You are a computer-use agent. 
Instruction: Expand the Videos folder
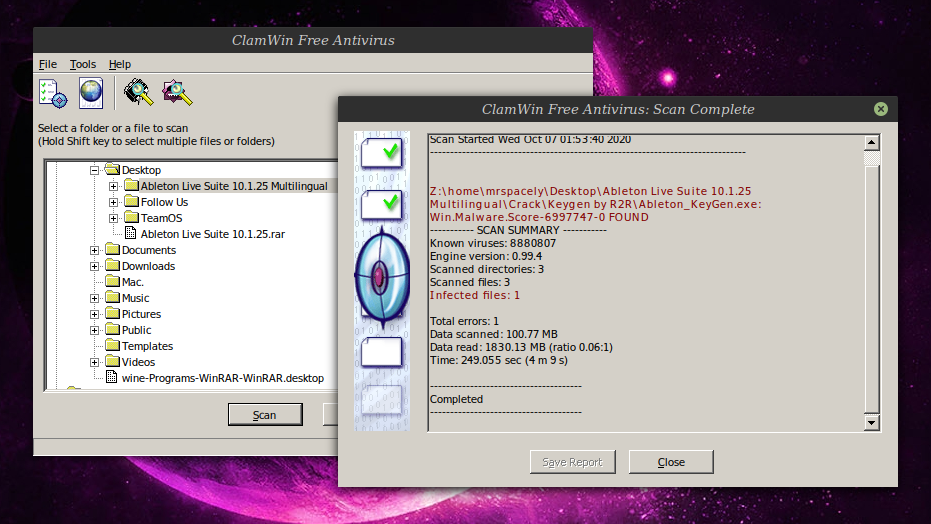point(94,363)
